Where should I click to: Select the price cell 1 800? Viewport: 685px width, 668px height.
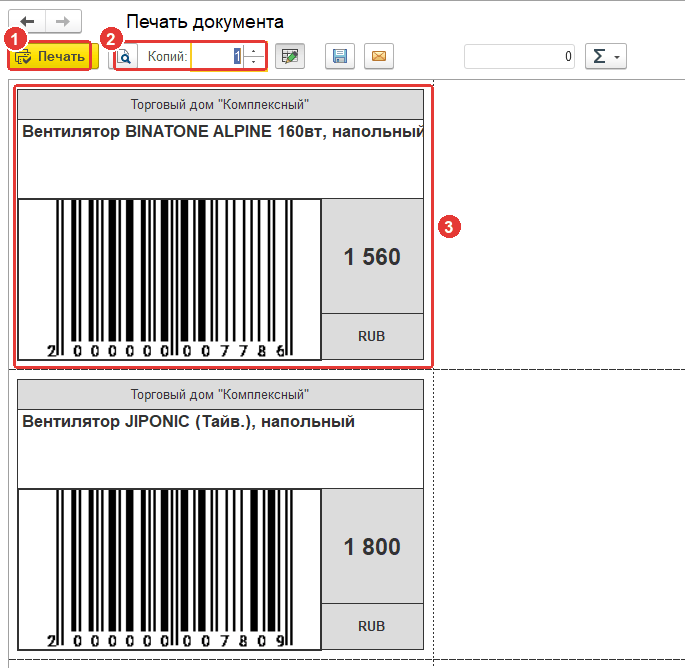[x=372, y=547]
